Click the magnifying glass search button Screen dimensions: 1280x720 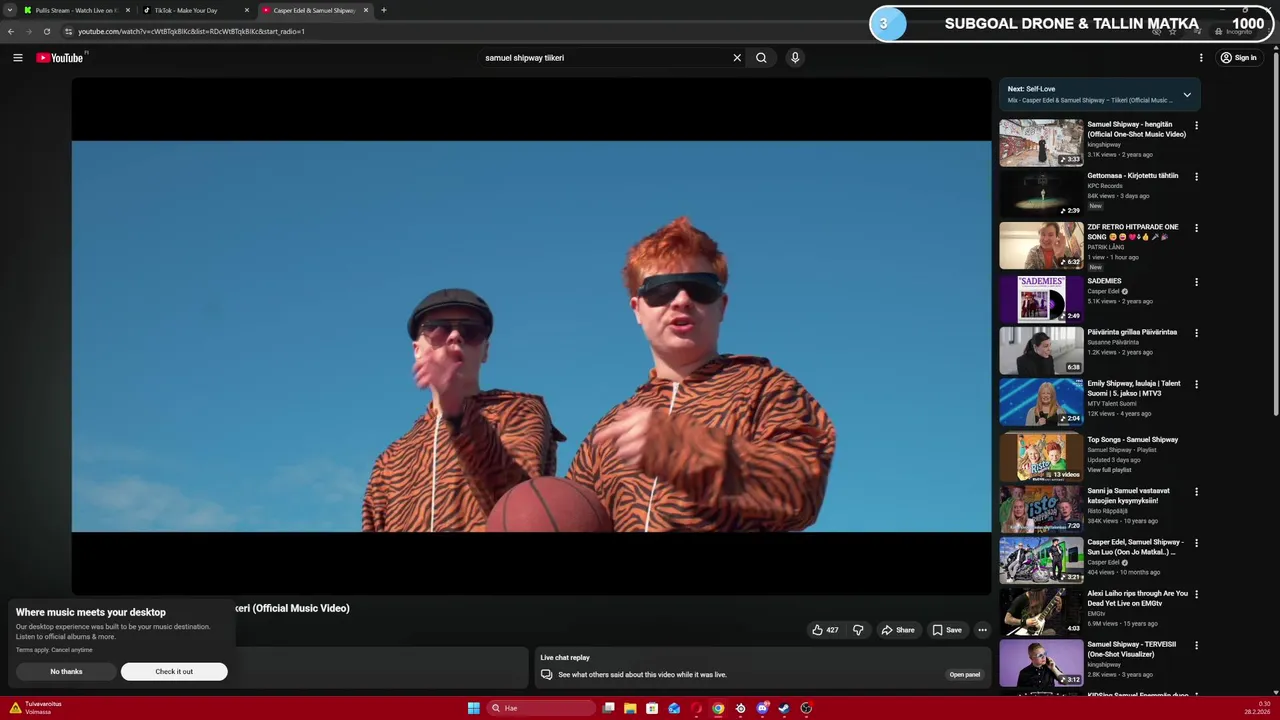coord(761,58)
